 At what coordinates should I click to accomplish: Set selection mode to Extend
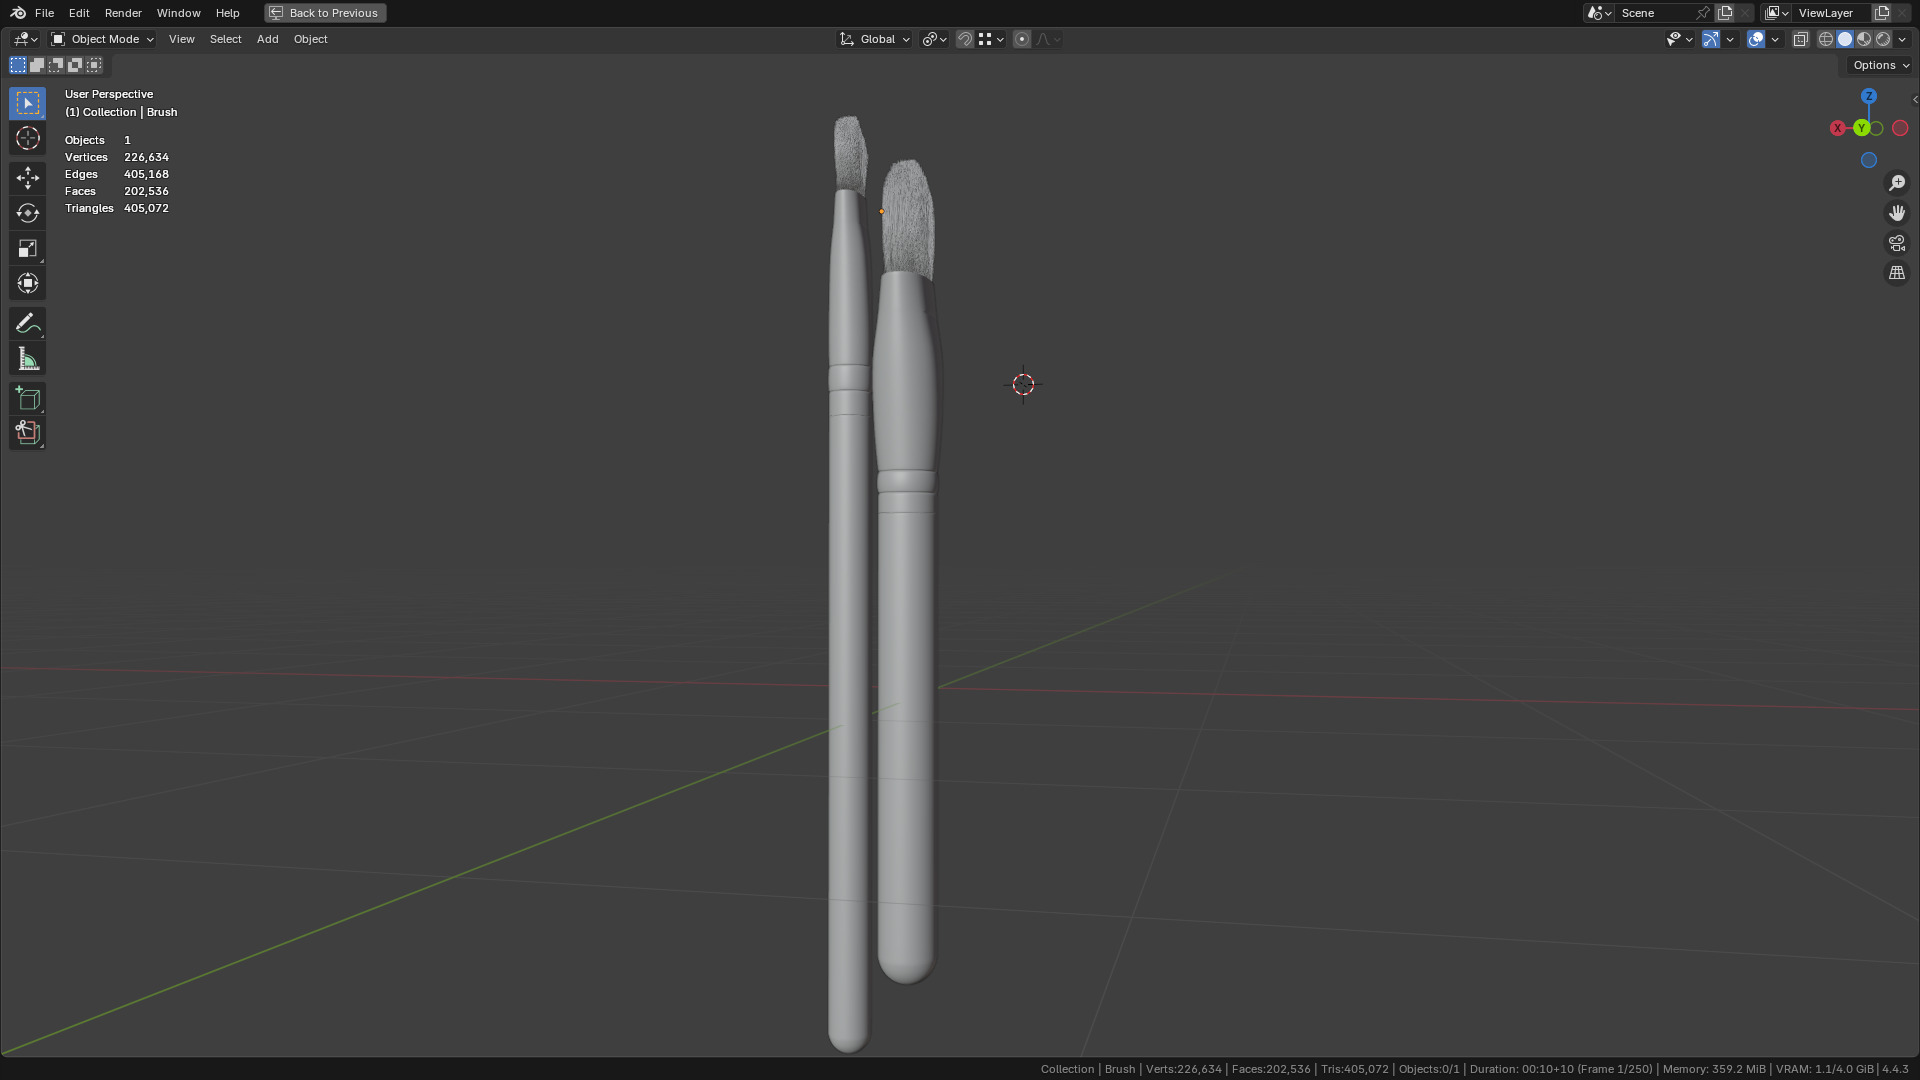coord(37,65)
